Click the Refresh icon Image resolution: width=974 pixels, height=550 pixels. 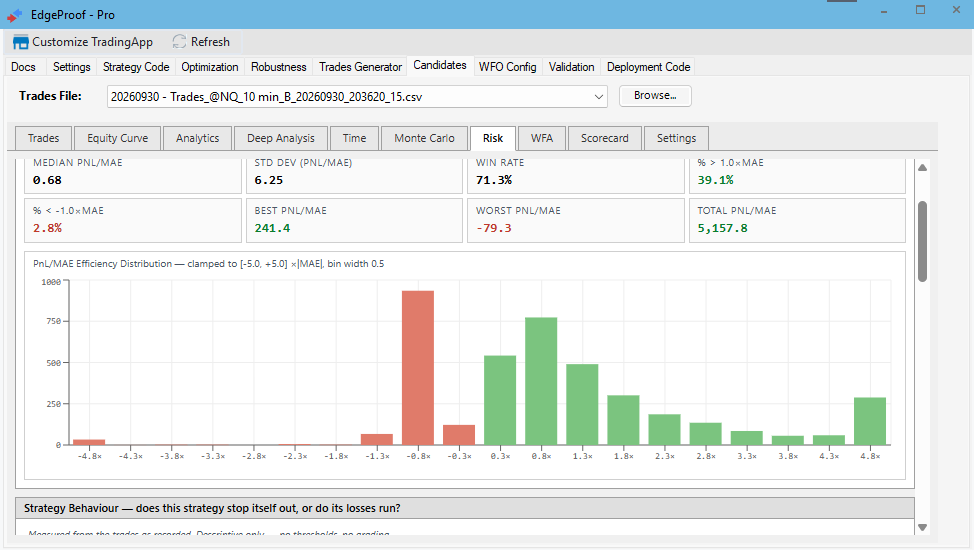click(180, 42)
